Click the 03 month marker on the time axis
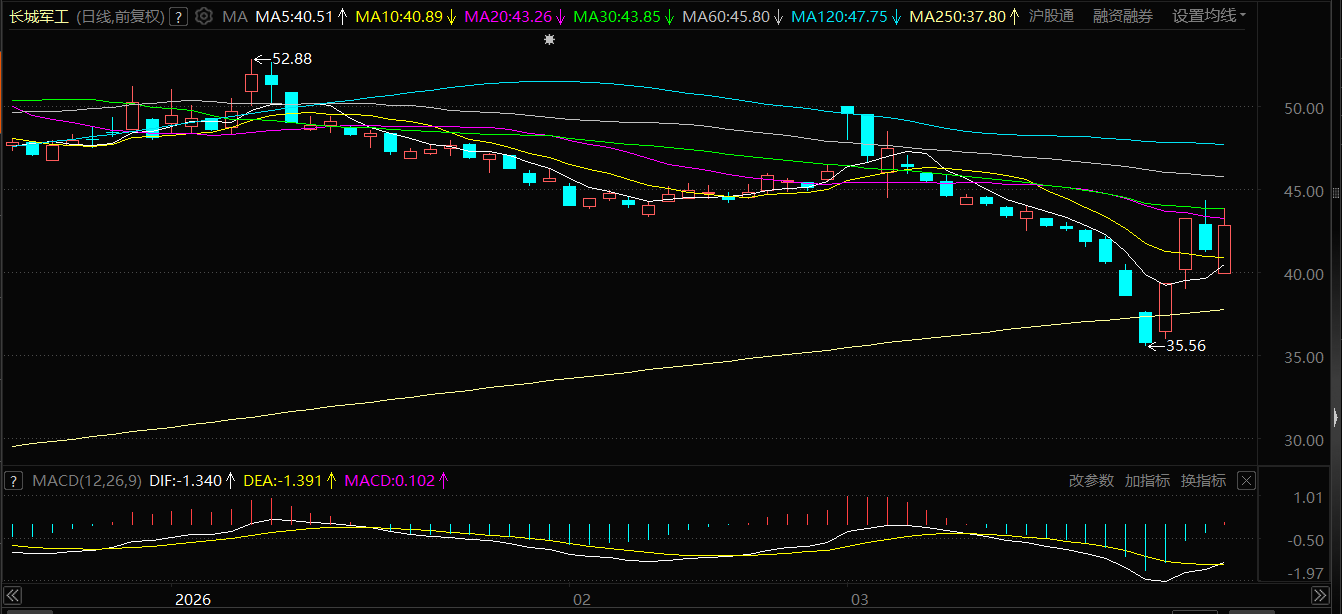 pyautogui.click(x=859, y=600)
